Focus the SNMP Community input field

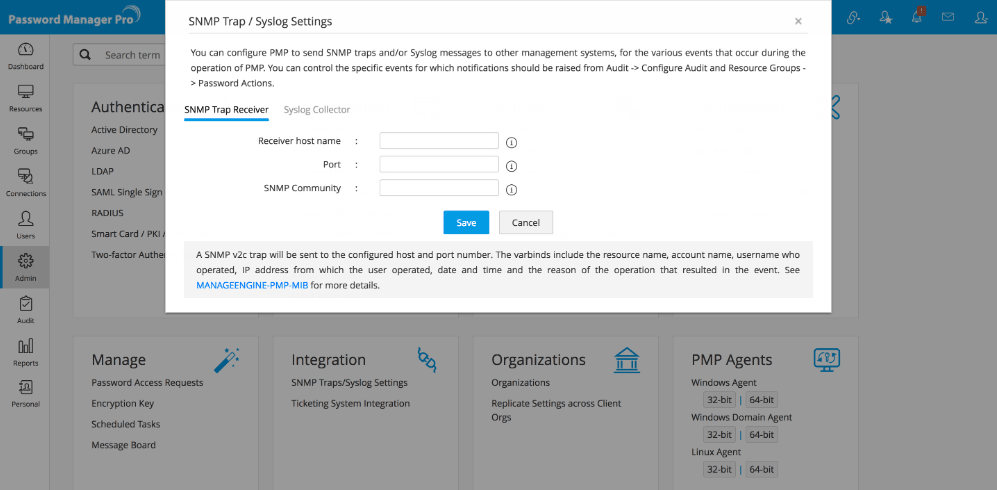coord(439,188)
